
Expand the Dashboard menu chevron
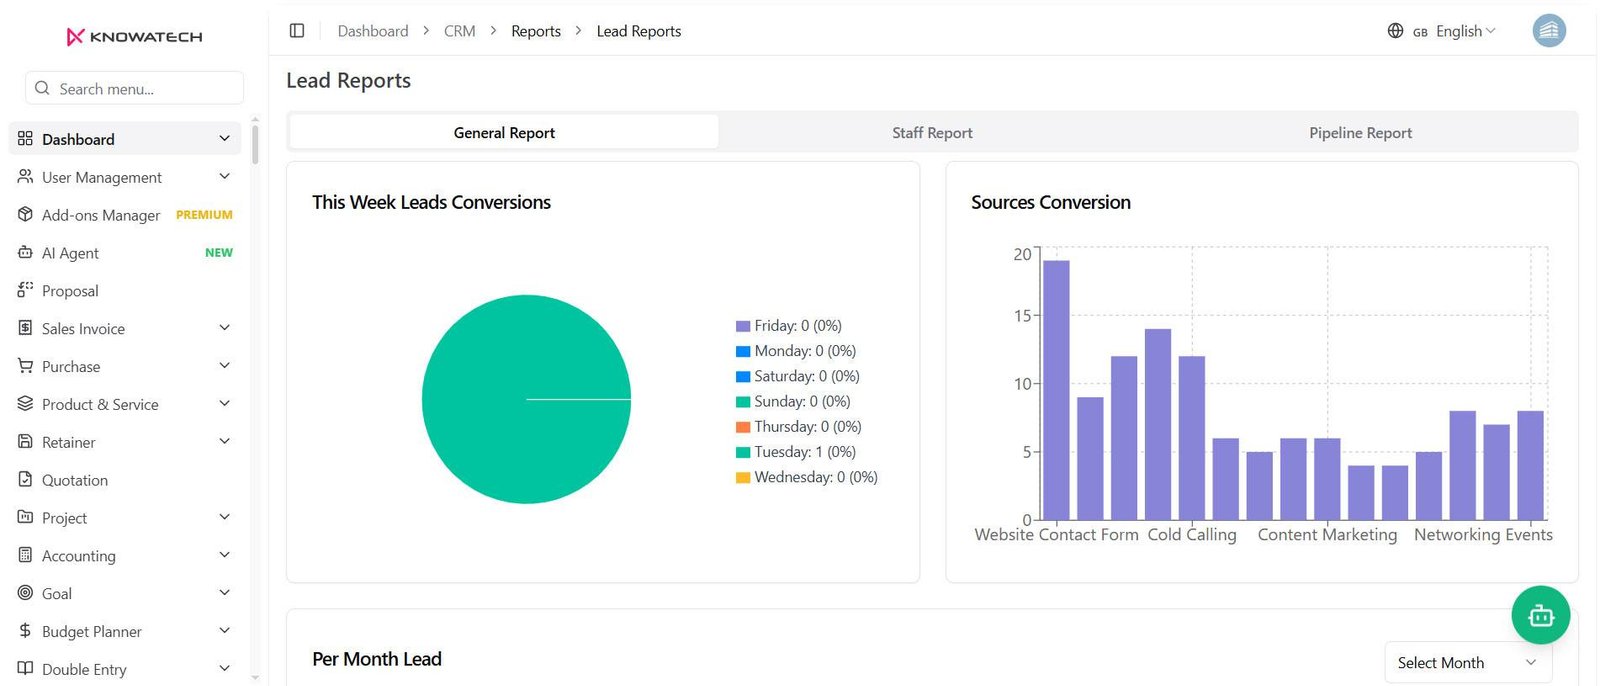pos(224,139)
